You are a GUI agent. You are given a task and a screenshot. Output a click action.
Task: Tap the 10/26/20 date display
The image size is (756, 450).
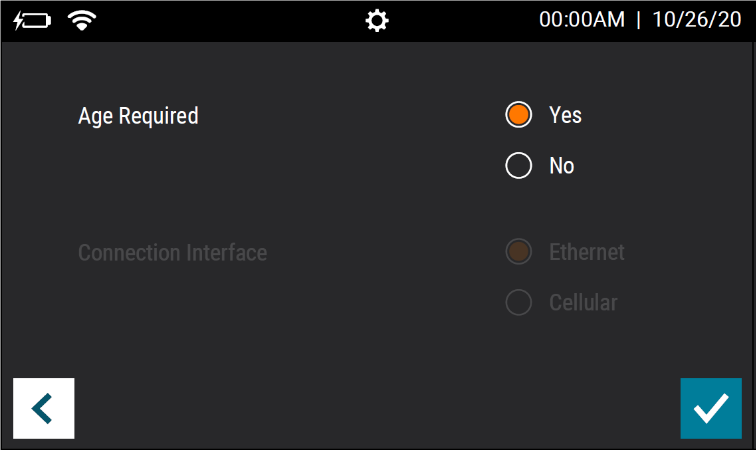[697, 20]
